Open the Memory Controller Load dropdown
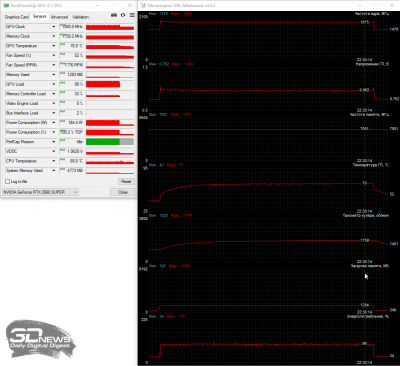Screen dimensions: 400x366 coord(54,94)
